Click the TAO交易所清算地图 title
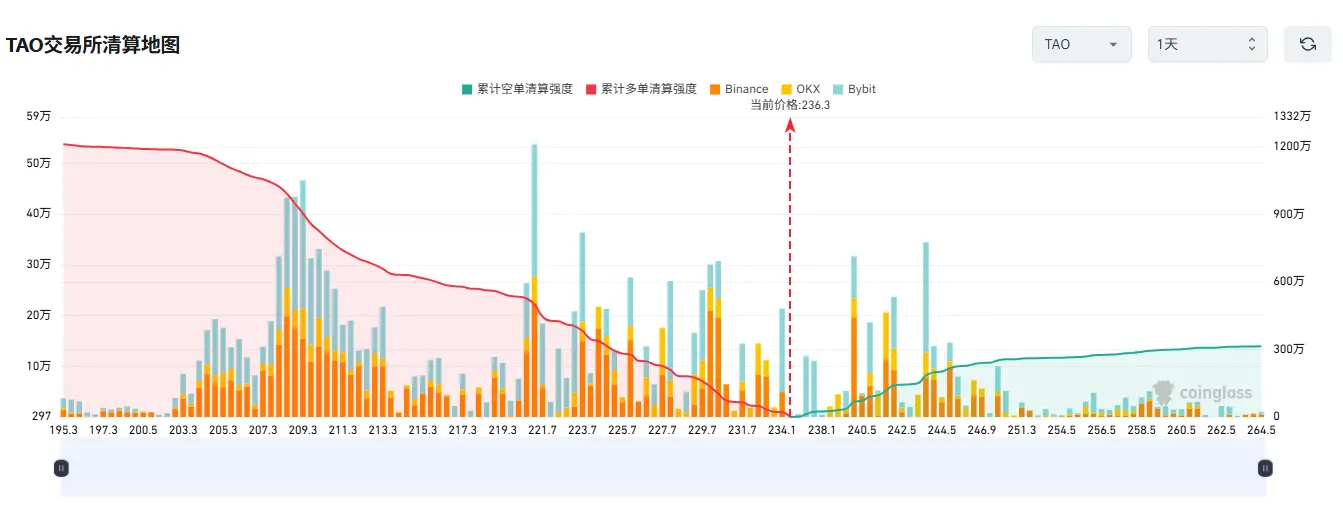The image size is (1343, 519). click(92, 45)
